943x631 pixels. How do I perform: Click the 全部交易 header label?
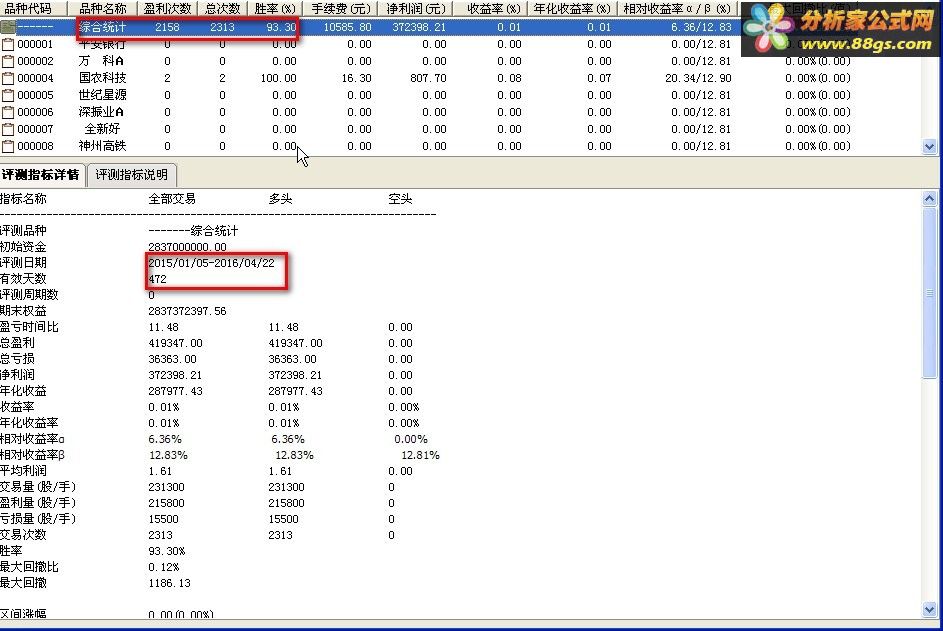[172, 199]
